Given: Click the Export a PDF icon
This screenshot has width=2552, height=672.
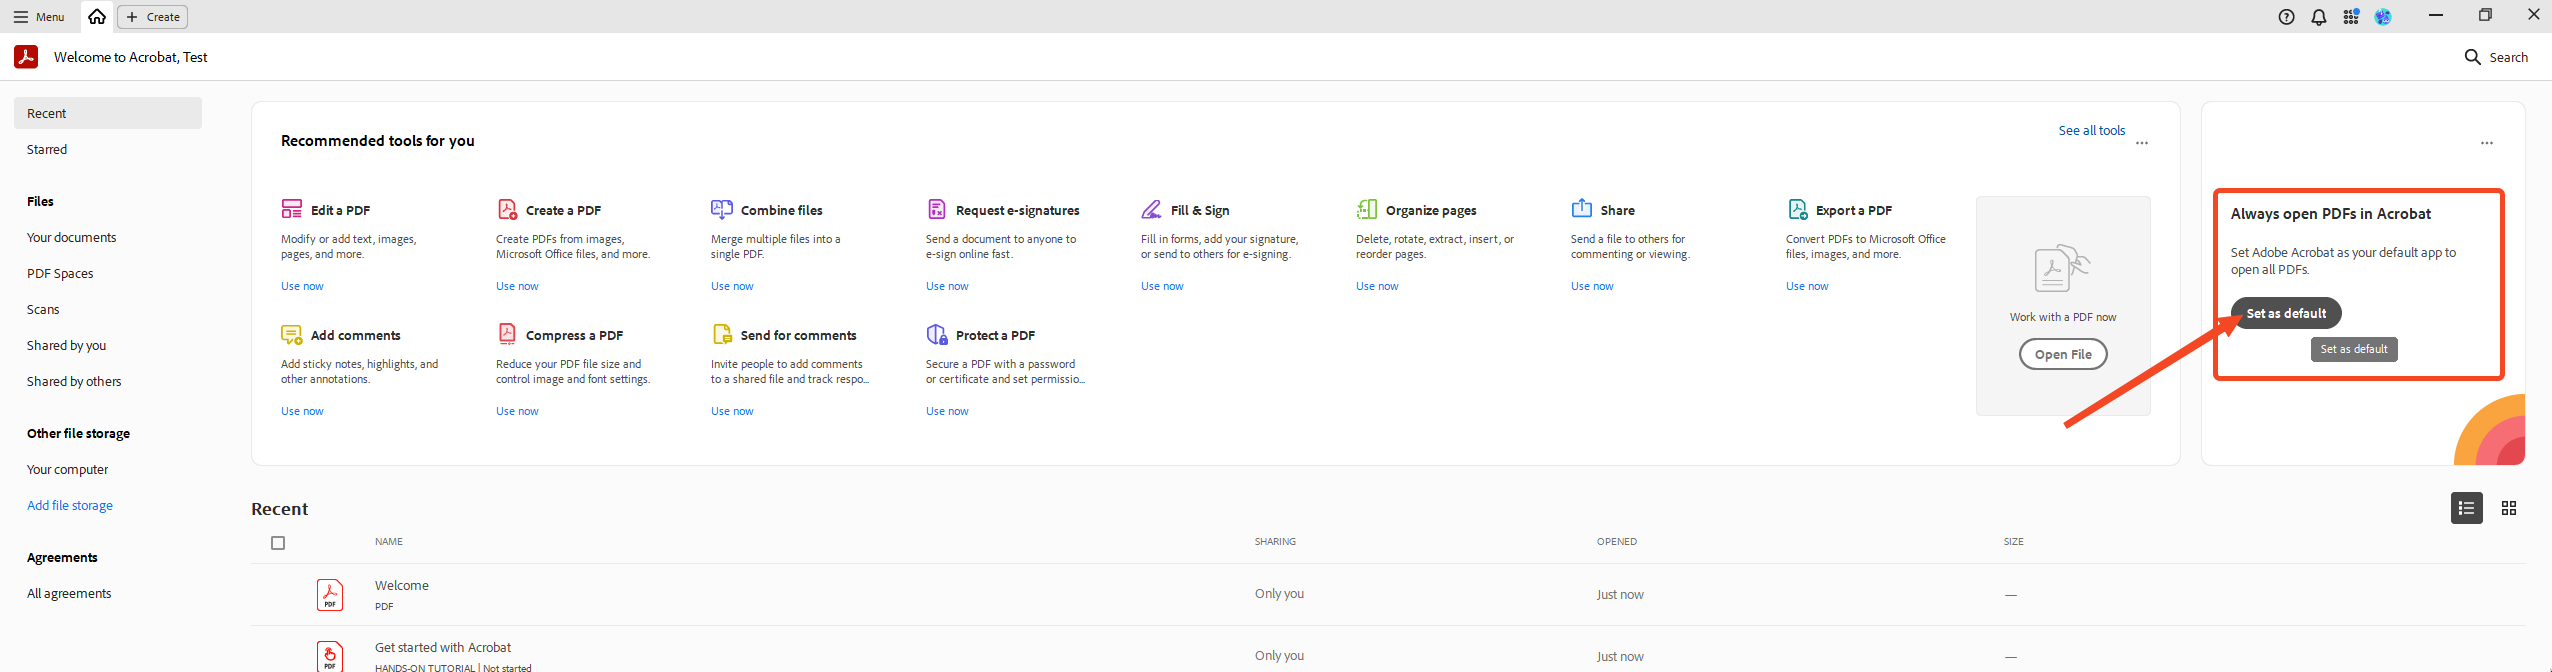Looking at the screenshot, I should tap(1797, 209).
